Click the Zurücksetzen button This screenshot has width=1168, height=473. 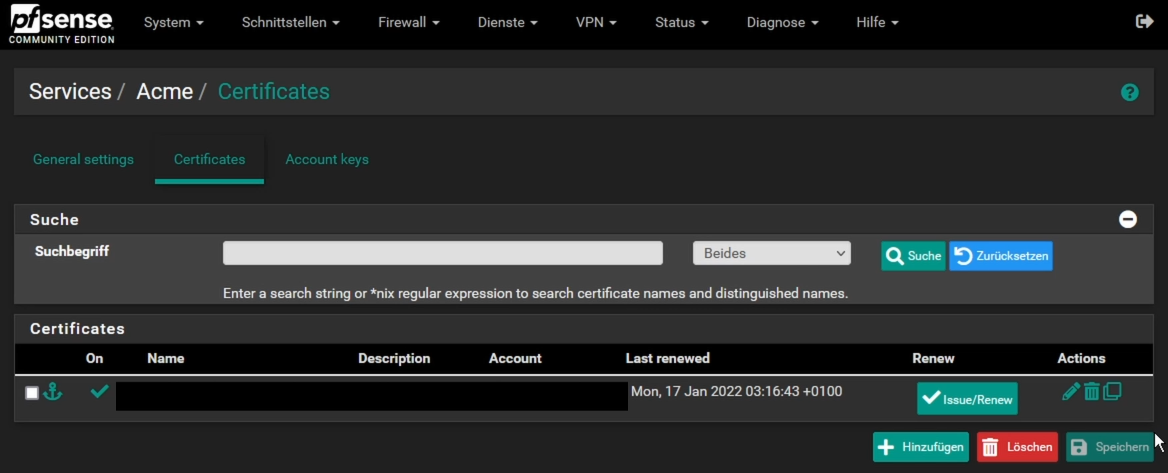(1000, 255)
